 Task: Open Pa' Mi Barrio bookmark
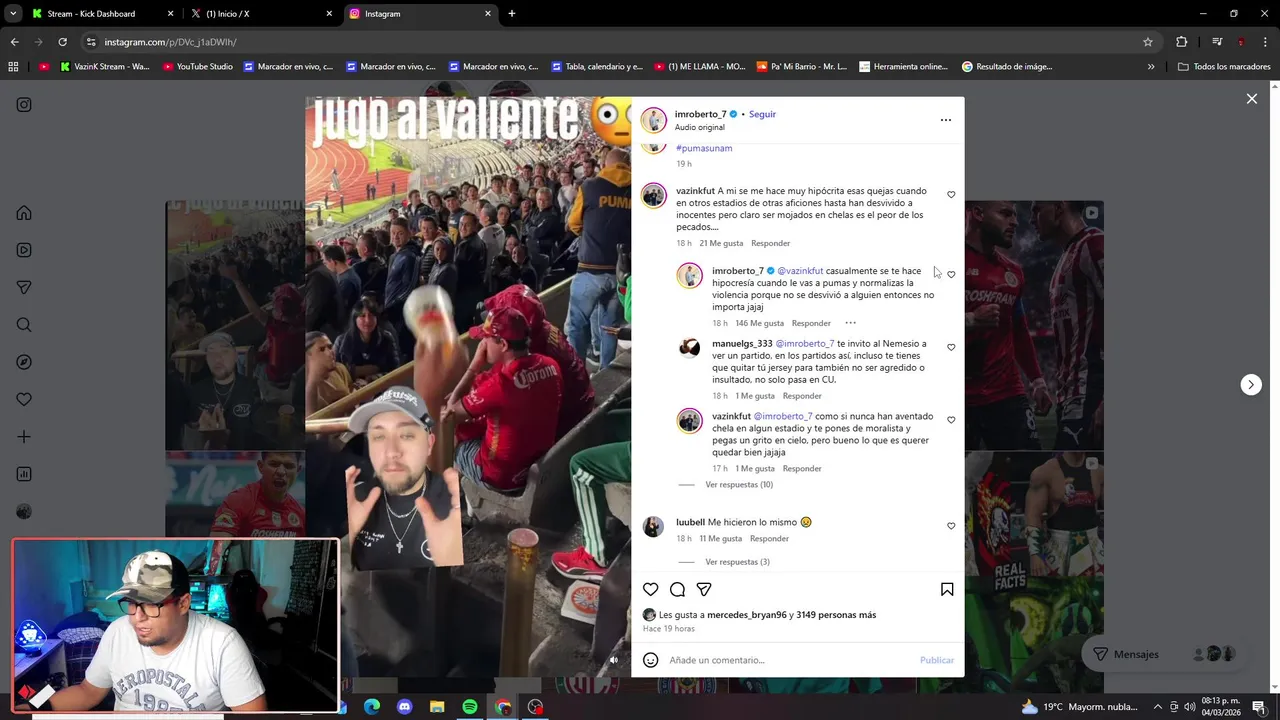click(x=802, y=67)
